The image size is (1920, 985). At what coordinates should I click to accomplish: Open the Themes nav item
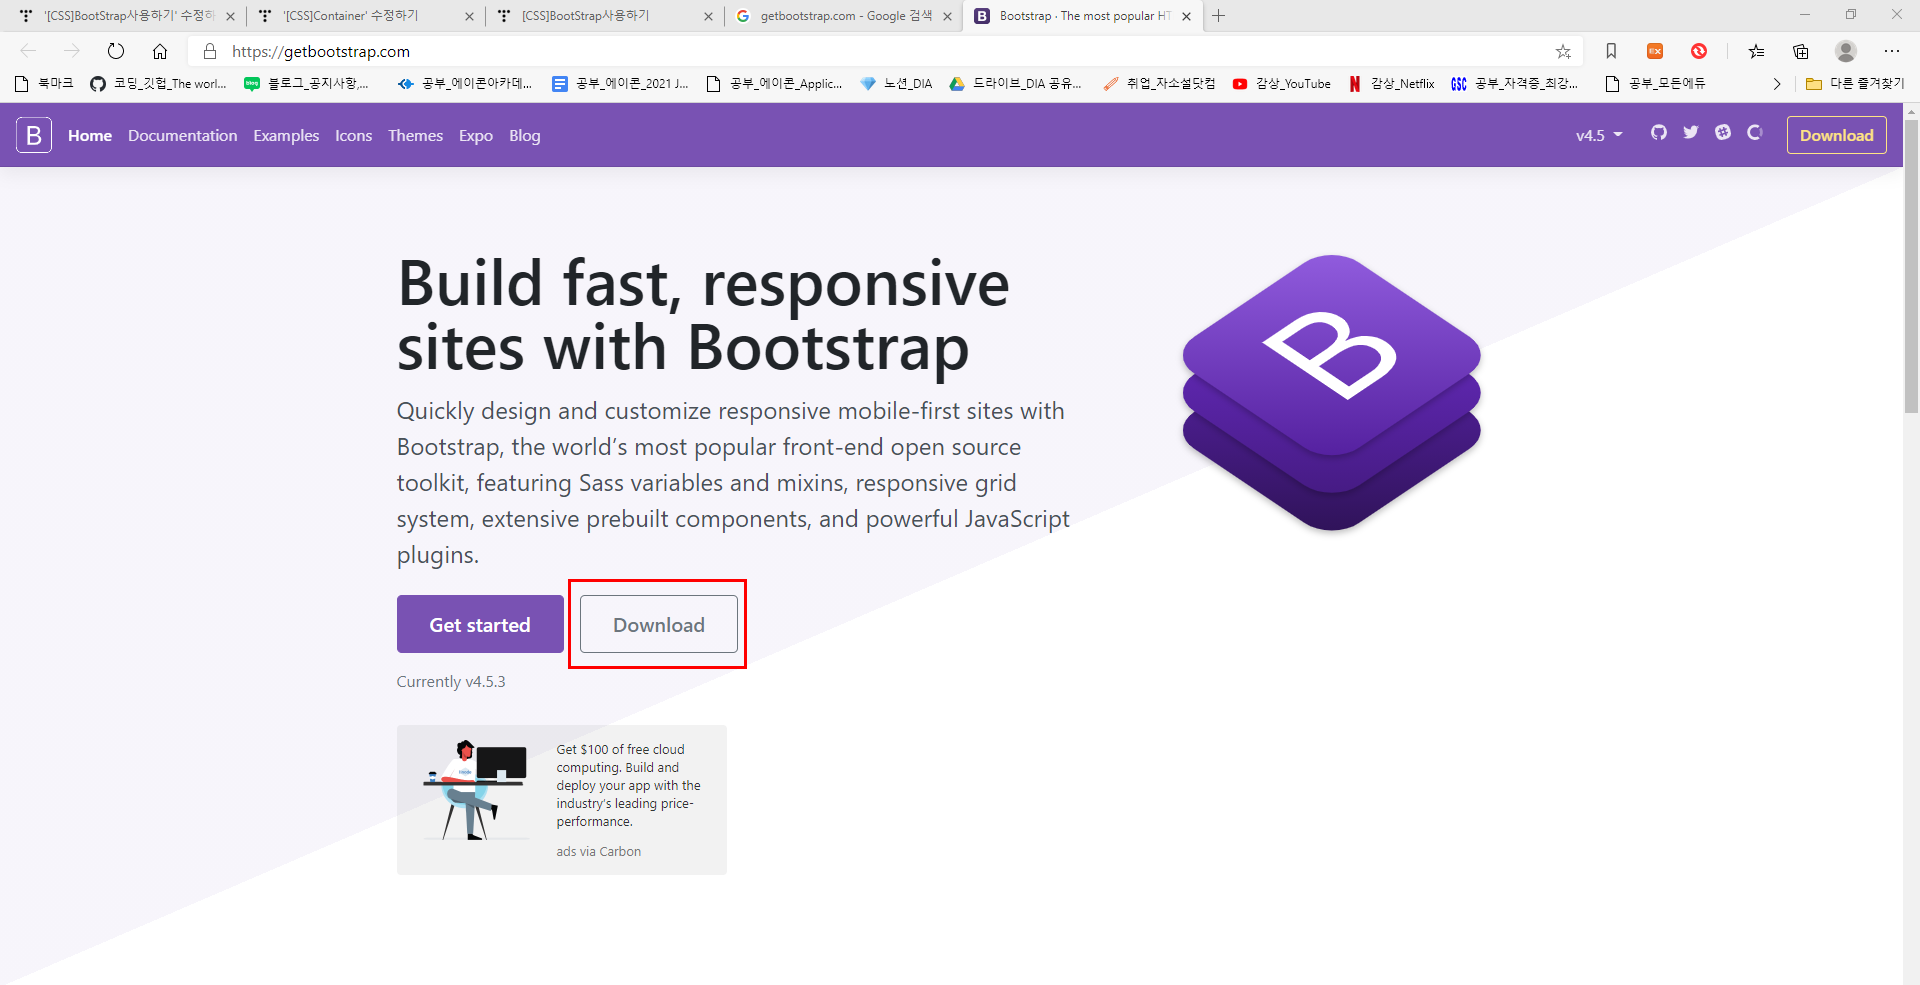pyautogui.click(x=415, y=135)
